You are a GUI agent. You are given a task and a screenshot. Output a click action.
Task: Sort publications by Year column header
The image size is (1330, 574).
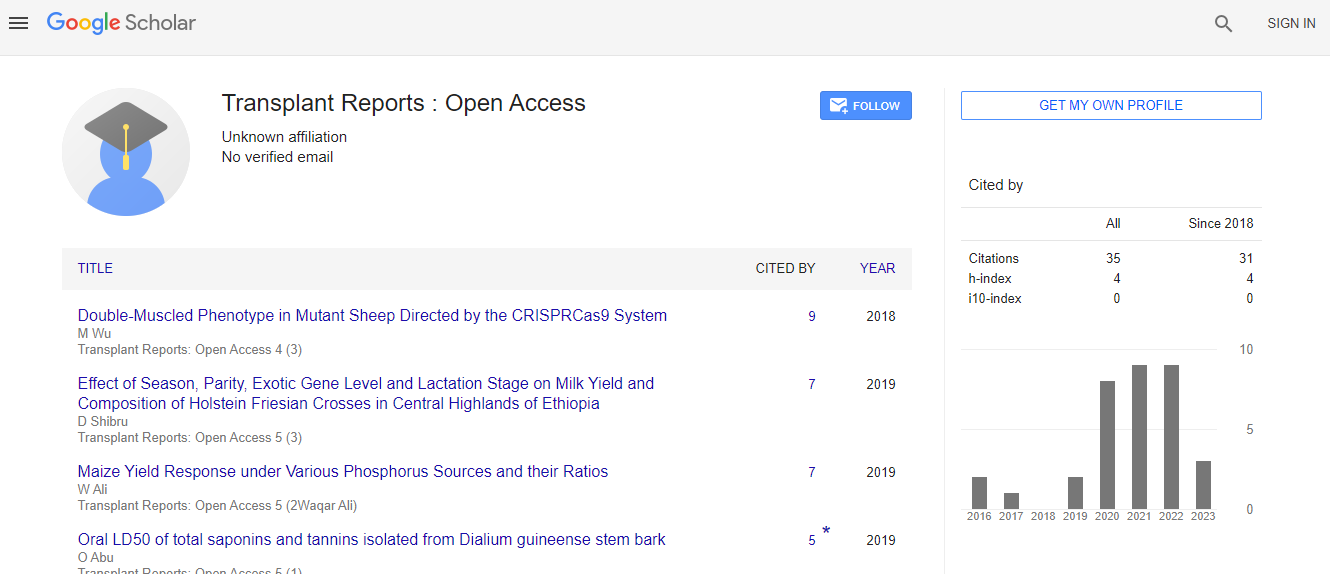877,268
